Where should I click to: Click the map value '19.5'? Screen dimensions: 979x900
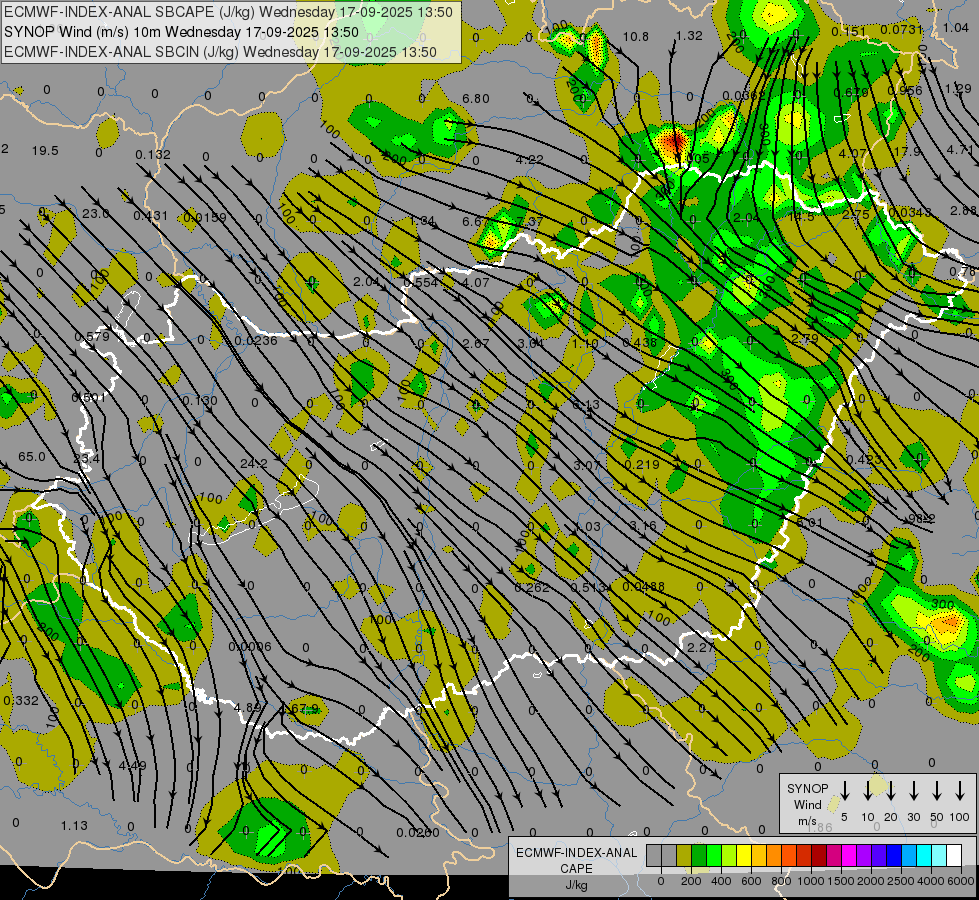[x=45, y=151]
